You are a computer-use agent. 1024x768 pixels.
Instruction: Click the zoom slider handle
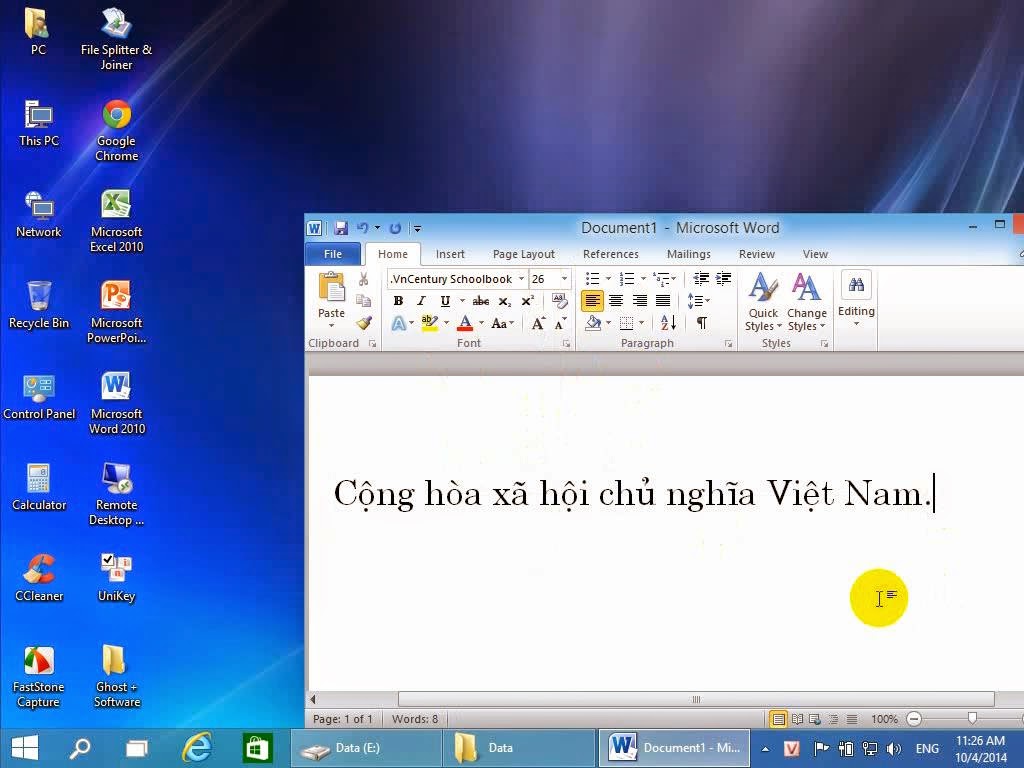pyautogui.click(x=972, y=718)
